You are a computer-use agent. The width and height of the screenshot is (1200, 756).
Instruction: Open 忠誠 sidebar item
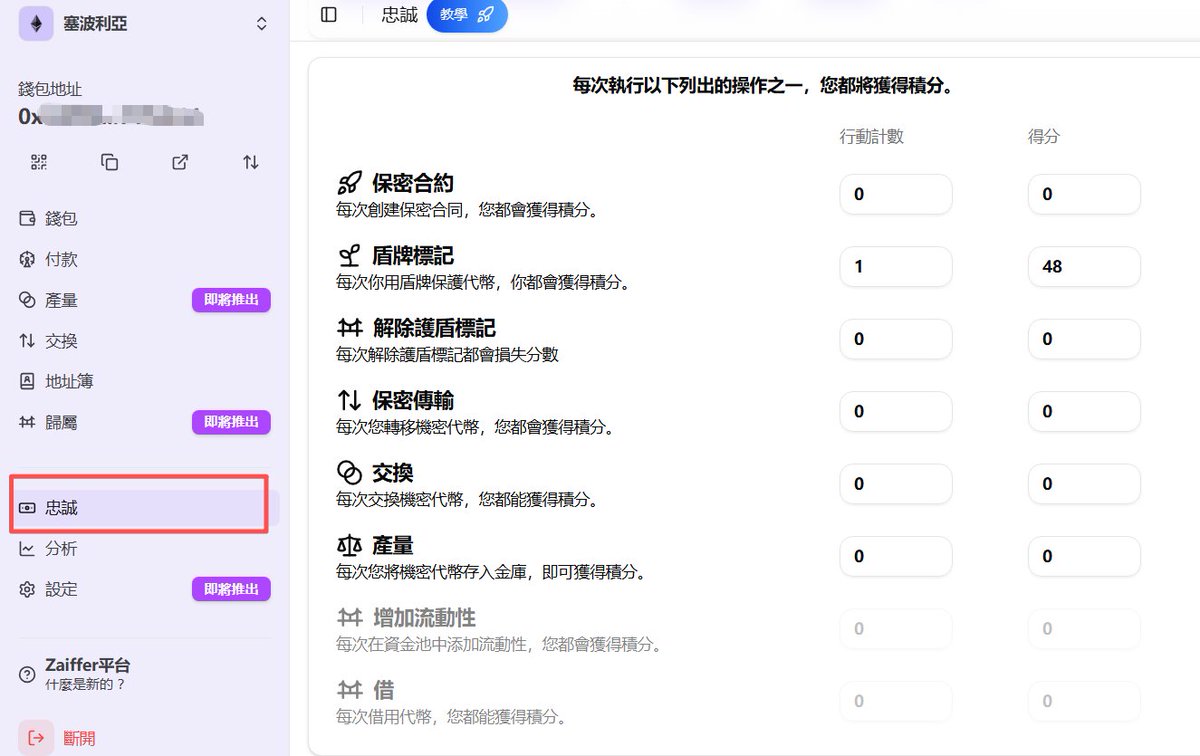(145, 508)
